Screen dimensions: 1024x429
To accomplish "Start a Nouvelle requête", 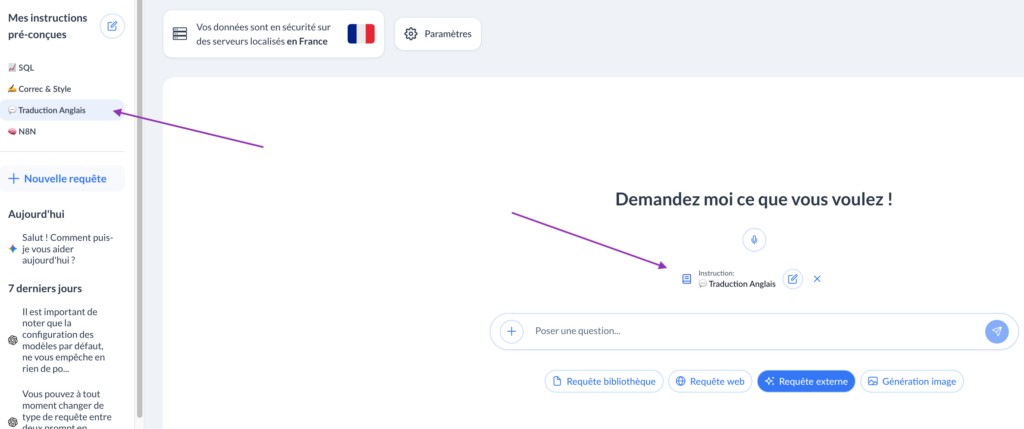I will [64, 179].
